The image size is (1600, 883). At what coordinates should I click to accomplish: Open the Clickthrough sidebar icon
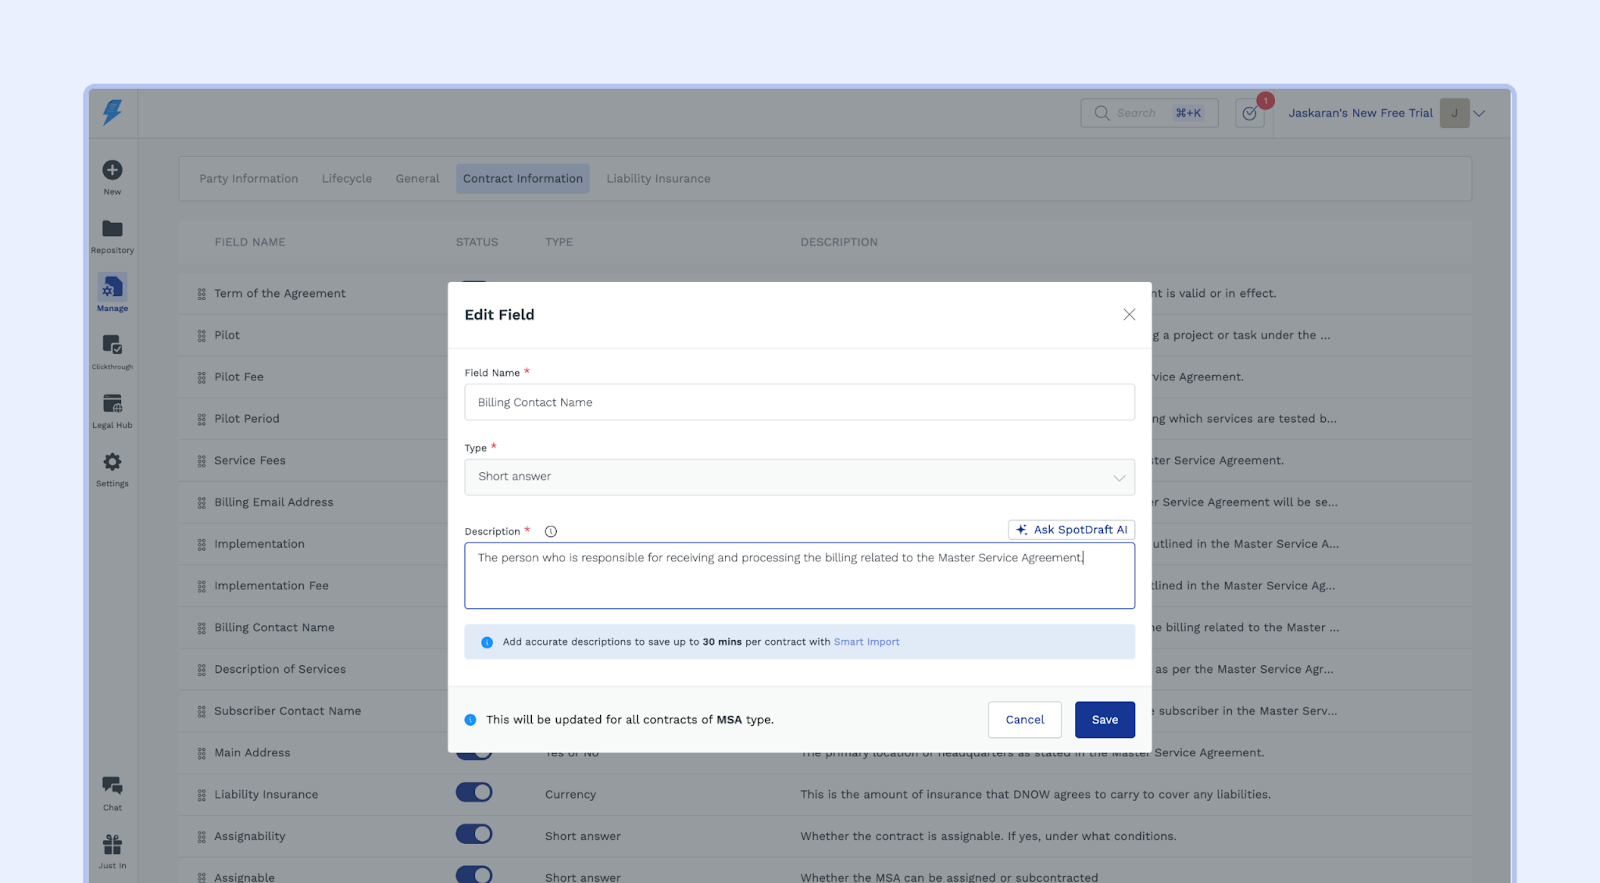[x=112, y=345]
